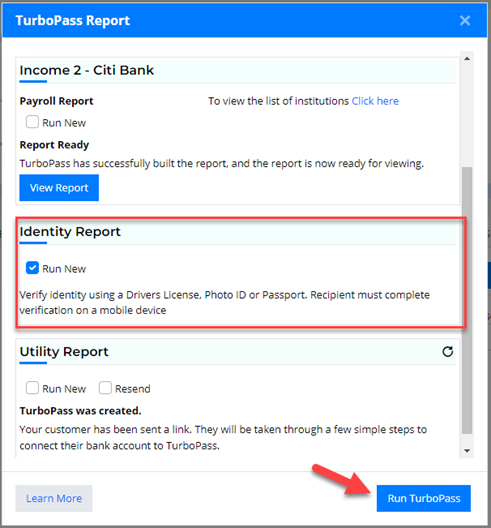491x528 pixels.
Task: Select the Utility Report section header
Action: pyautogui.click(x=64, y=352)
